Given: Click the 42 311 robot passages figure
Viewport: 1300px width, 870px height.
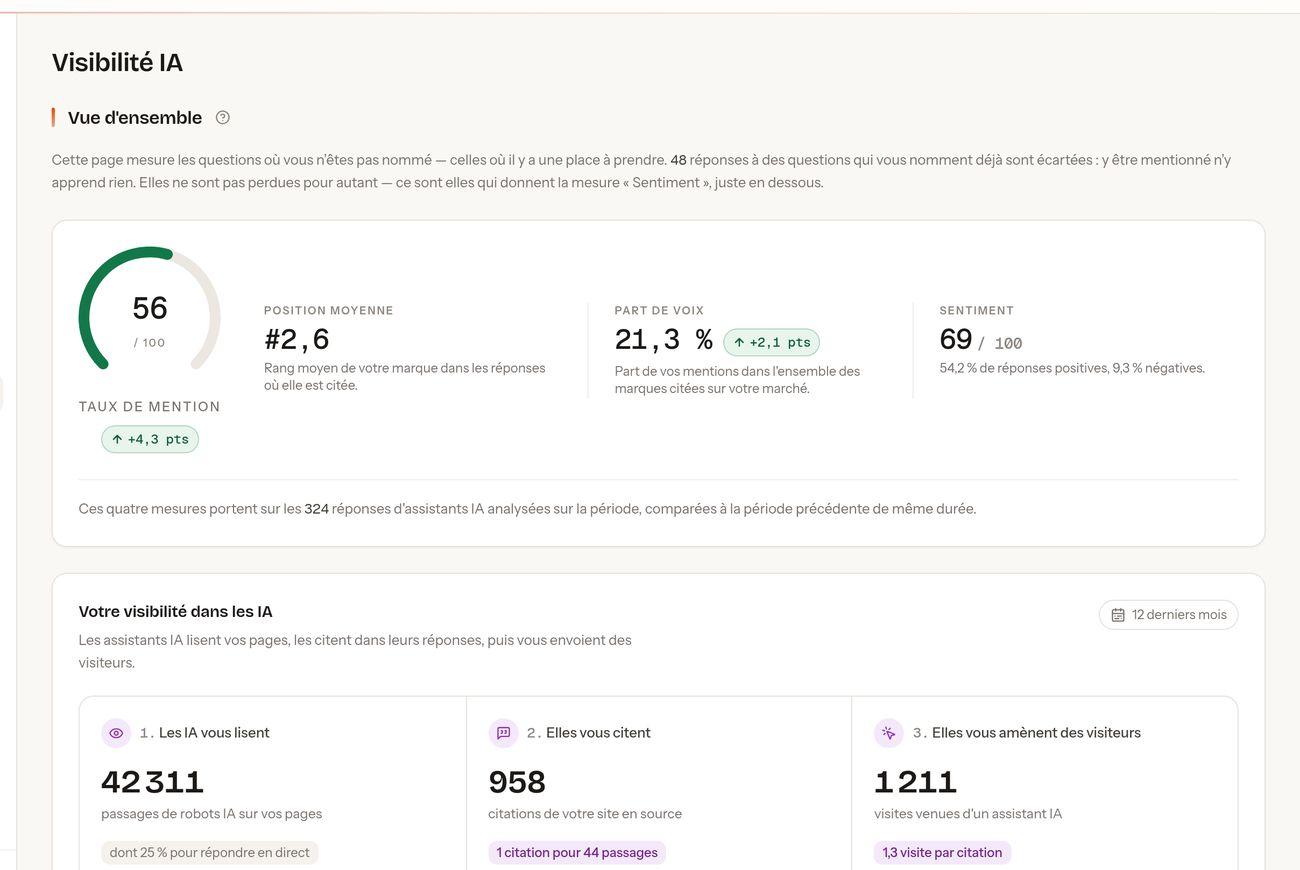Looking at the screenshot, I should click(153, 782).
